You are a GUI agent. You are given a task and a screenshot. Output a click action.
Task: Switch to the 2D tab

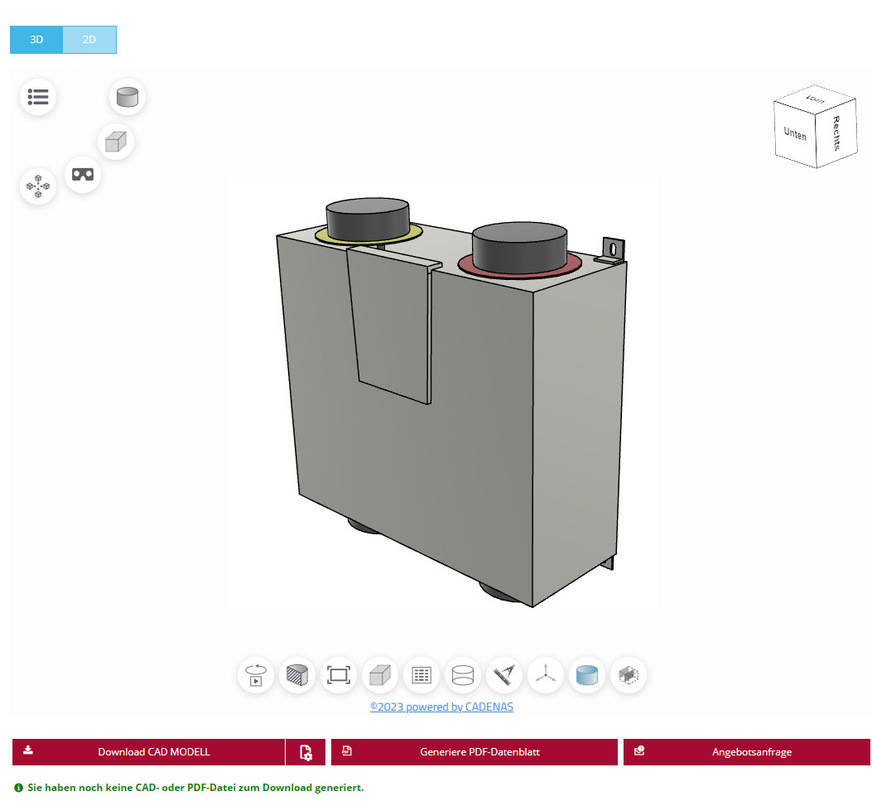[x=89, y=39]
